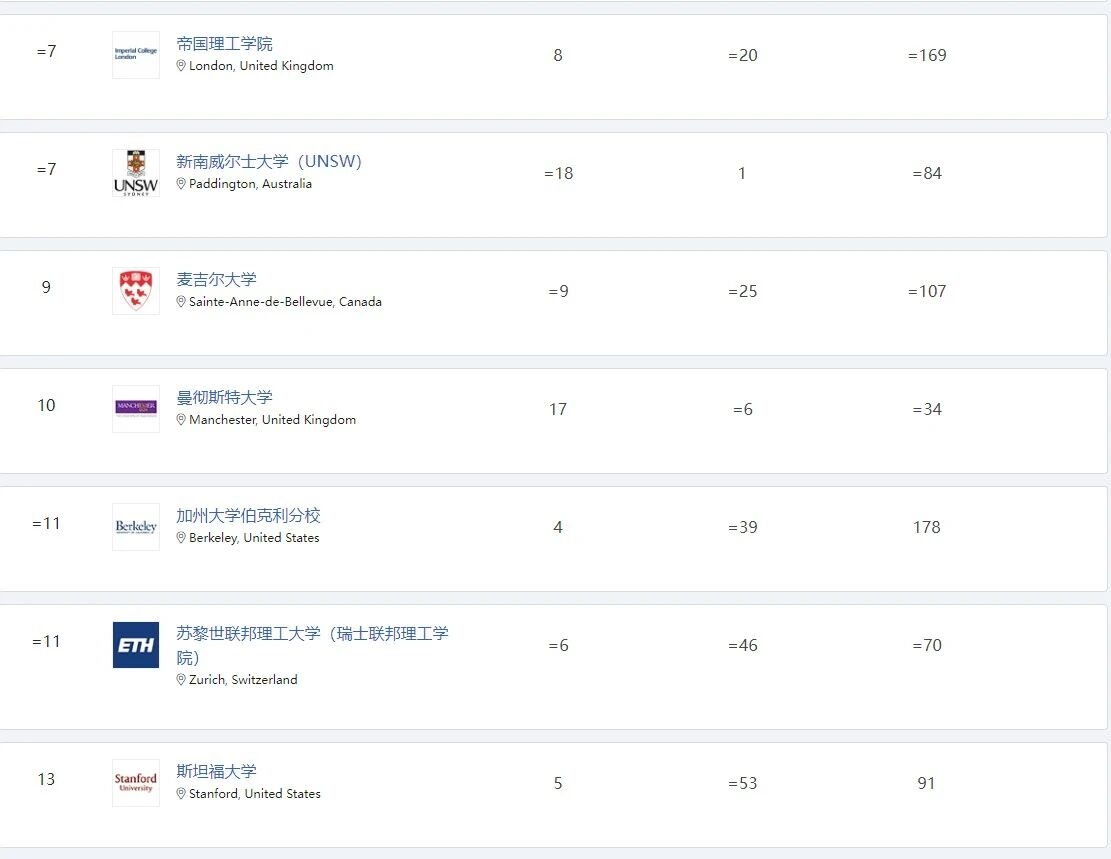Image resolution: width=1111 pixels, height=859 pixels.
Task: Click the Manchester University purple logo
Action: [x=135, y=408]
